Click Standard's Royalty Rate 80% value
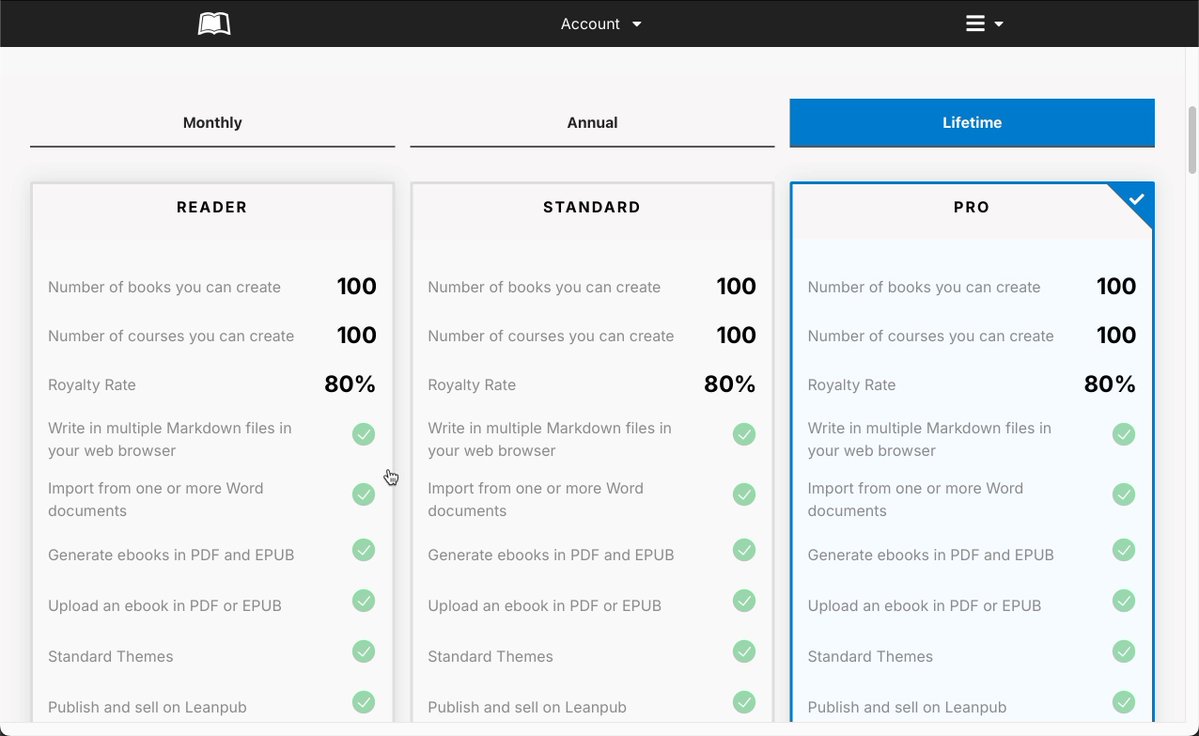Viewport: 1199px width, 736px height. (x=729, y=384)
